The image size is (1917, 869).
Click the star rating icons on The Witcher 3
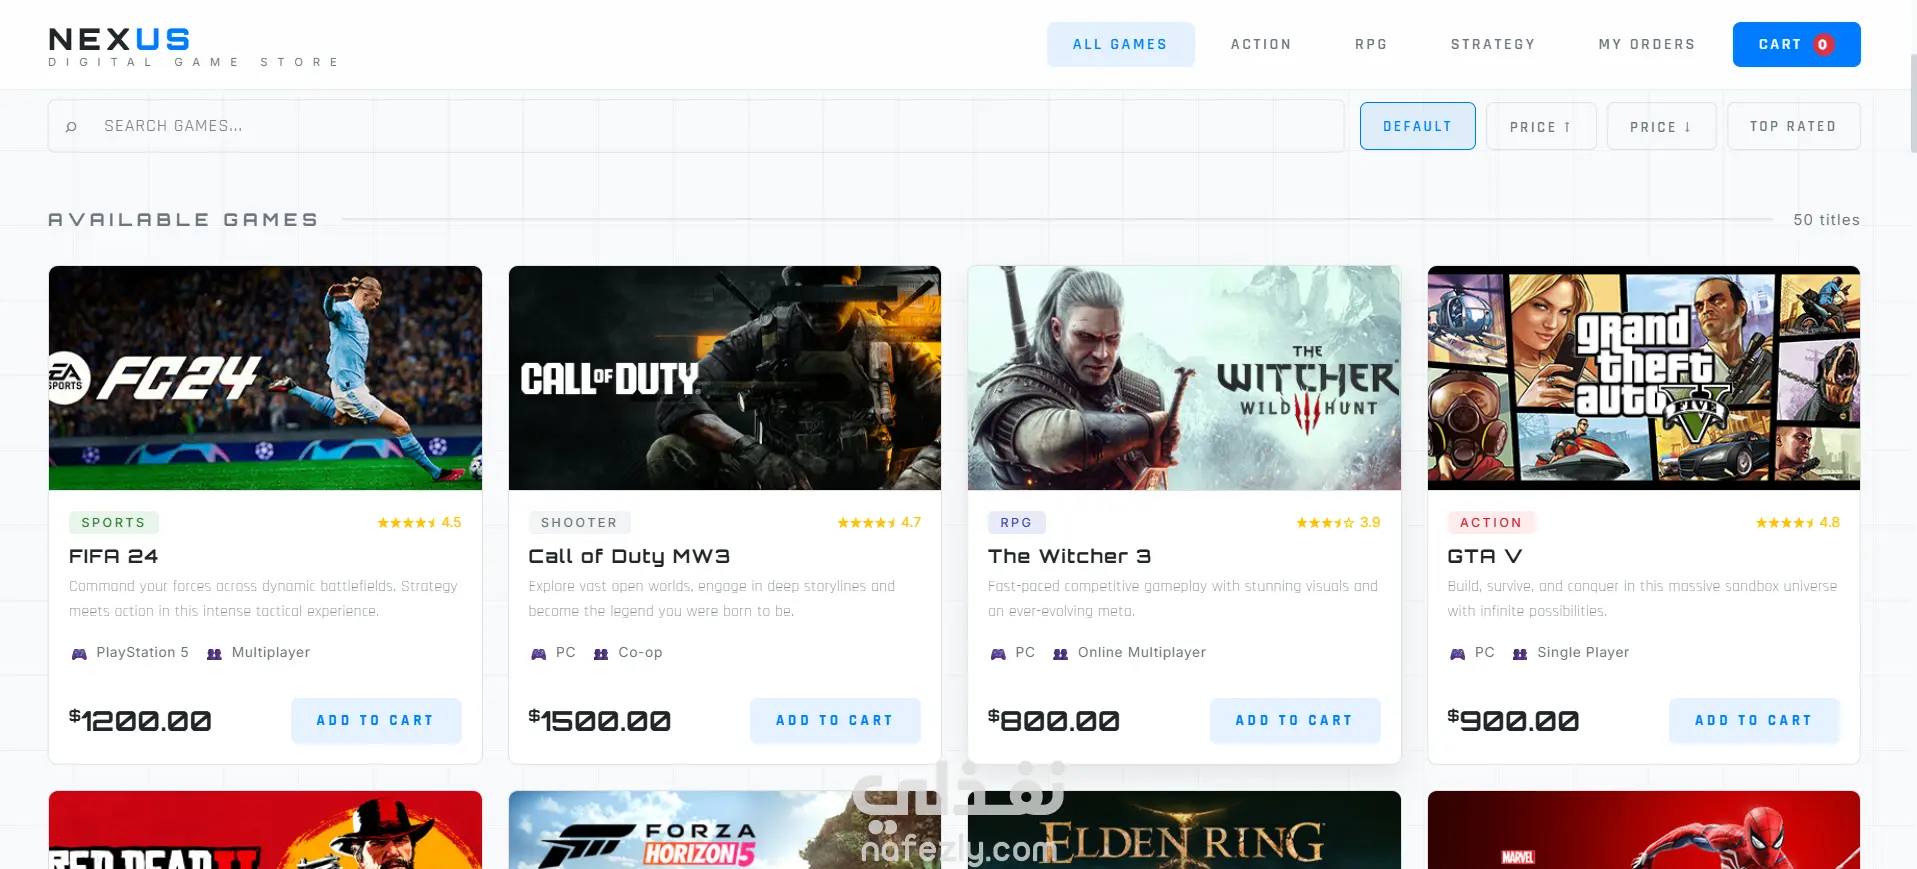click(1325, 523)
